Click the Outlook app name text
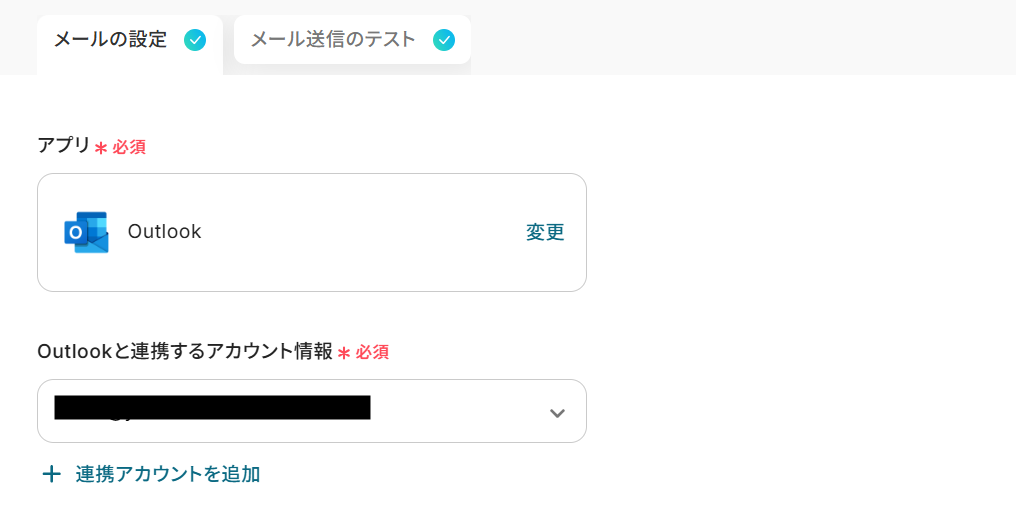 [165, 232]
